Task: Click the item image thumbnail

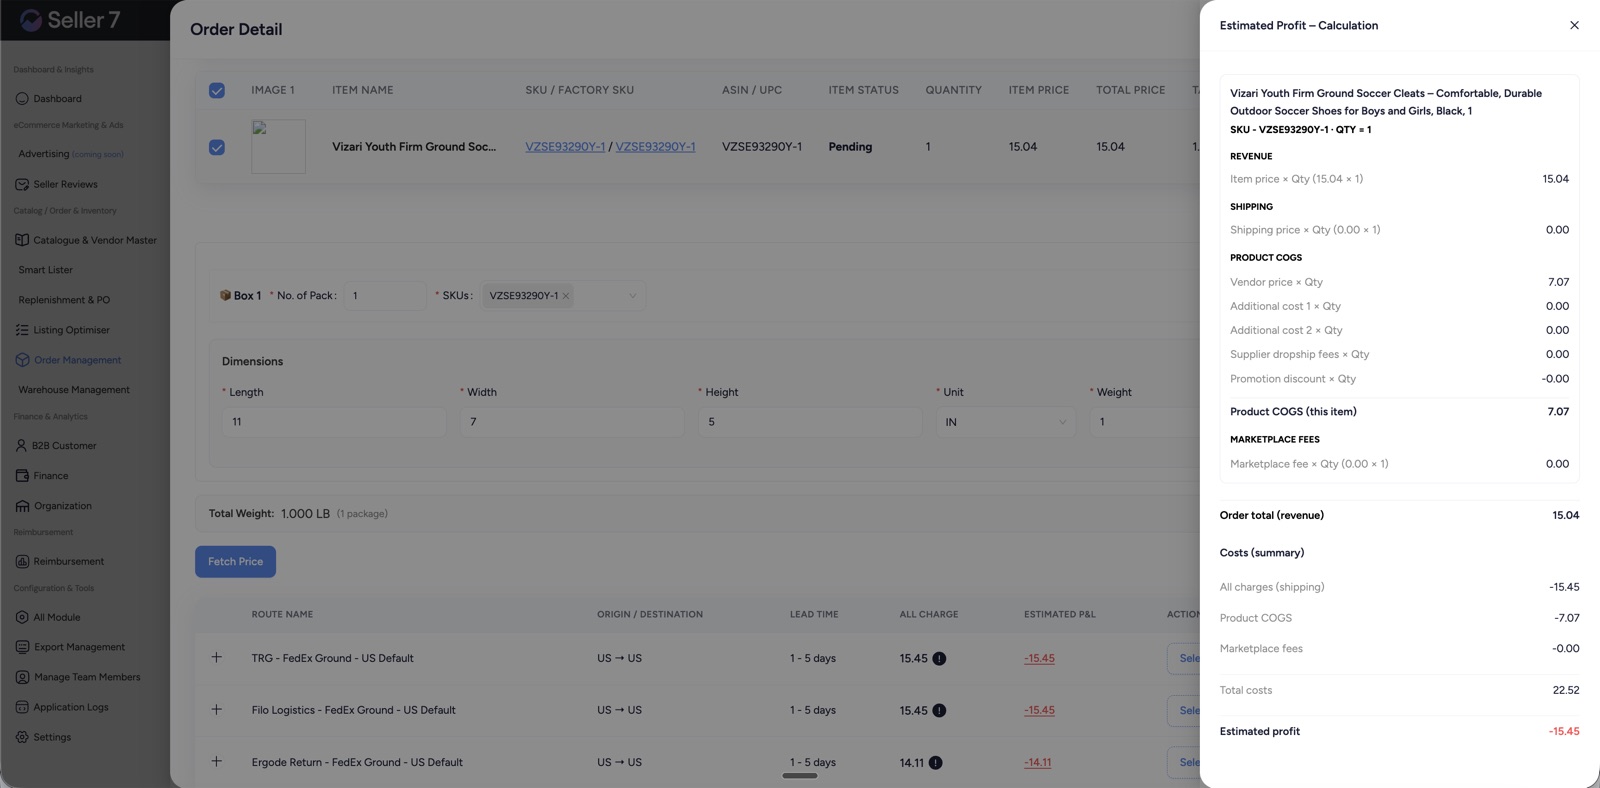Action: tap(278, 147)
